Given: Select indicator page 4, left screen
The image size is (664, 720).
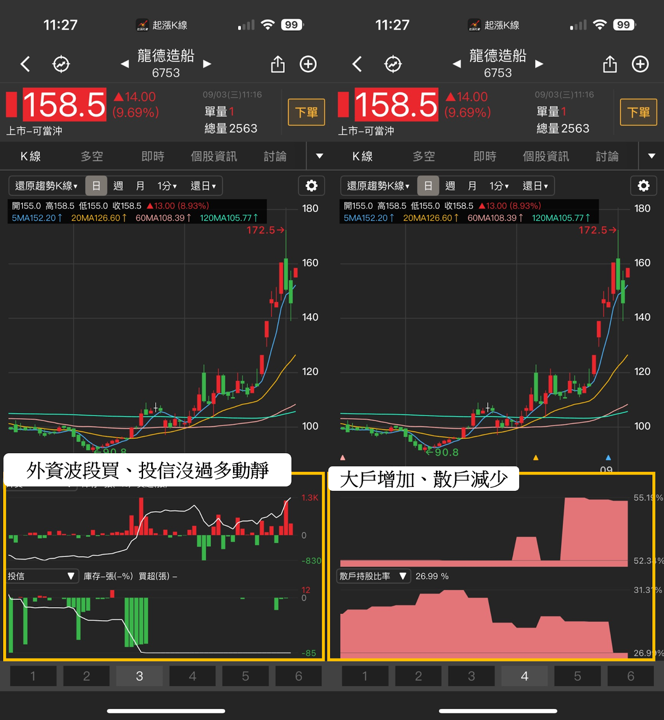Looking at the screenshot, I should tap(192, 676).
